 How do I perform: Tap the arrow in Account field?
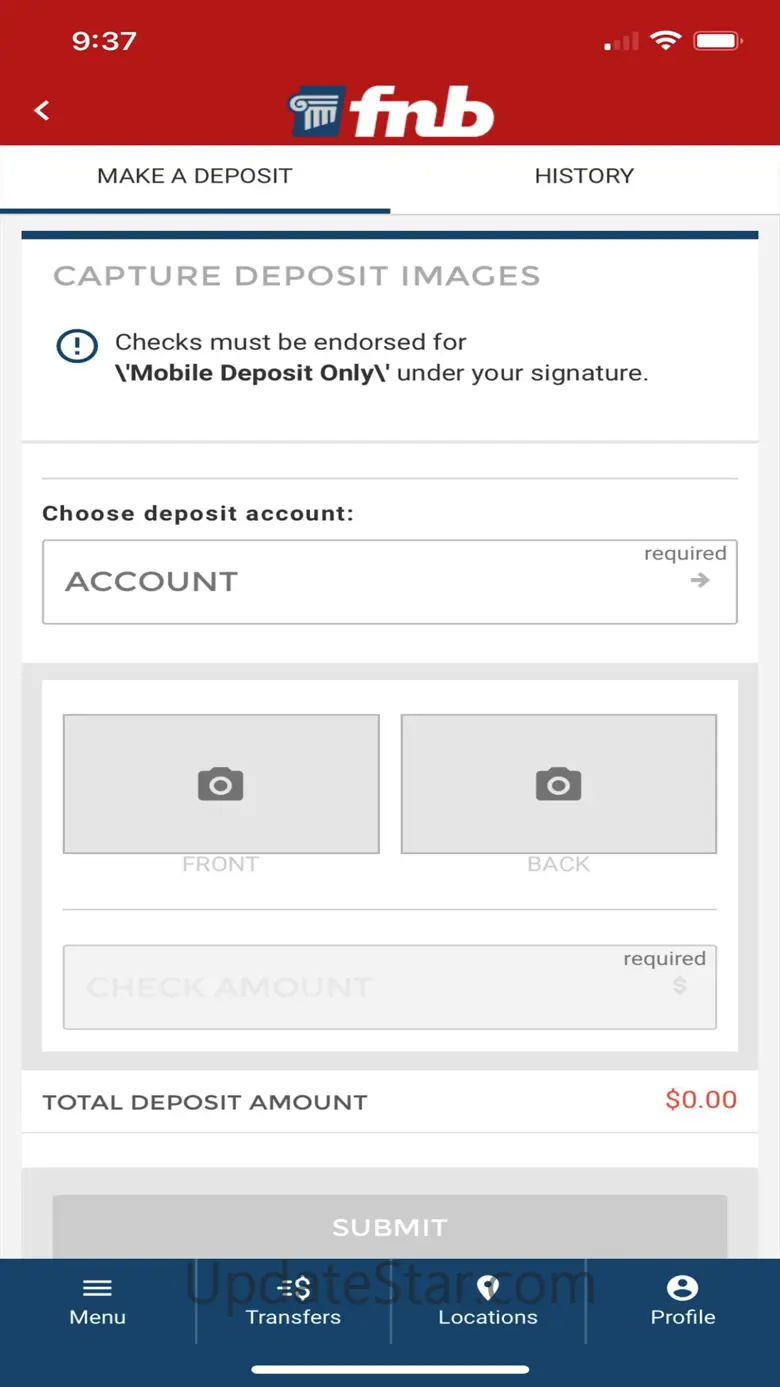(700, 580)
